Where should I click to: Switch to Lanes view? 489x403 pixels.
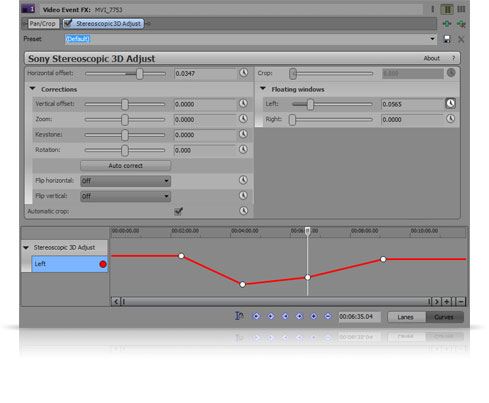click(x=406, y=317)
